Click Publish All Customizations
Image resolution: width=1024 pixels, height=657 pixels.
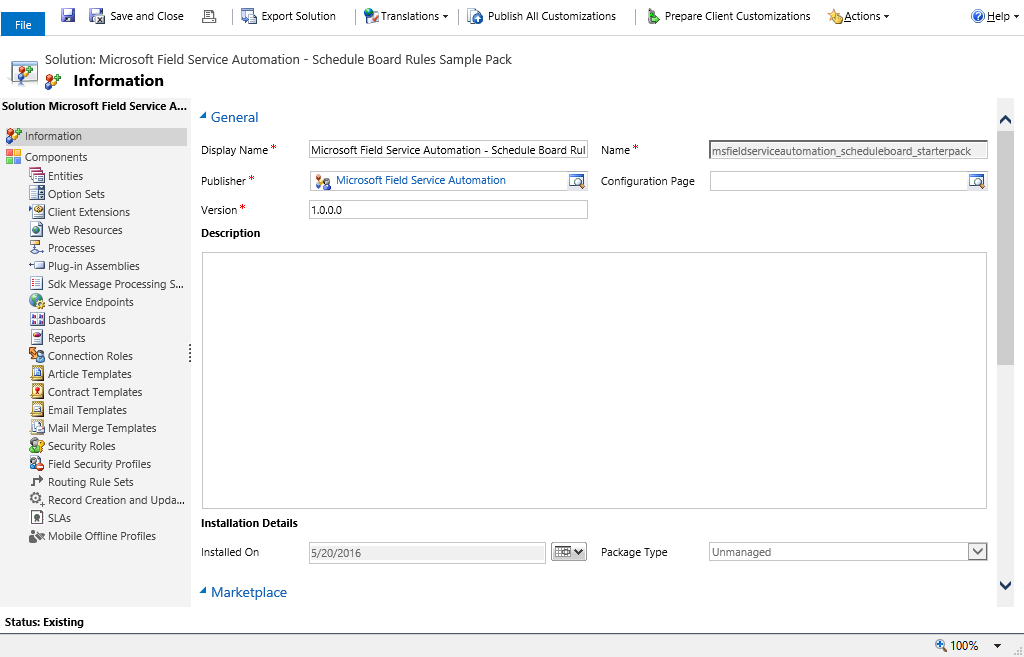[x=542, y=16]
